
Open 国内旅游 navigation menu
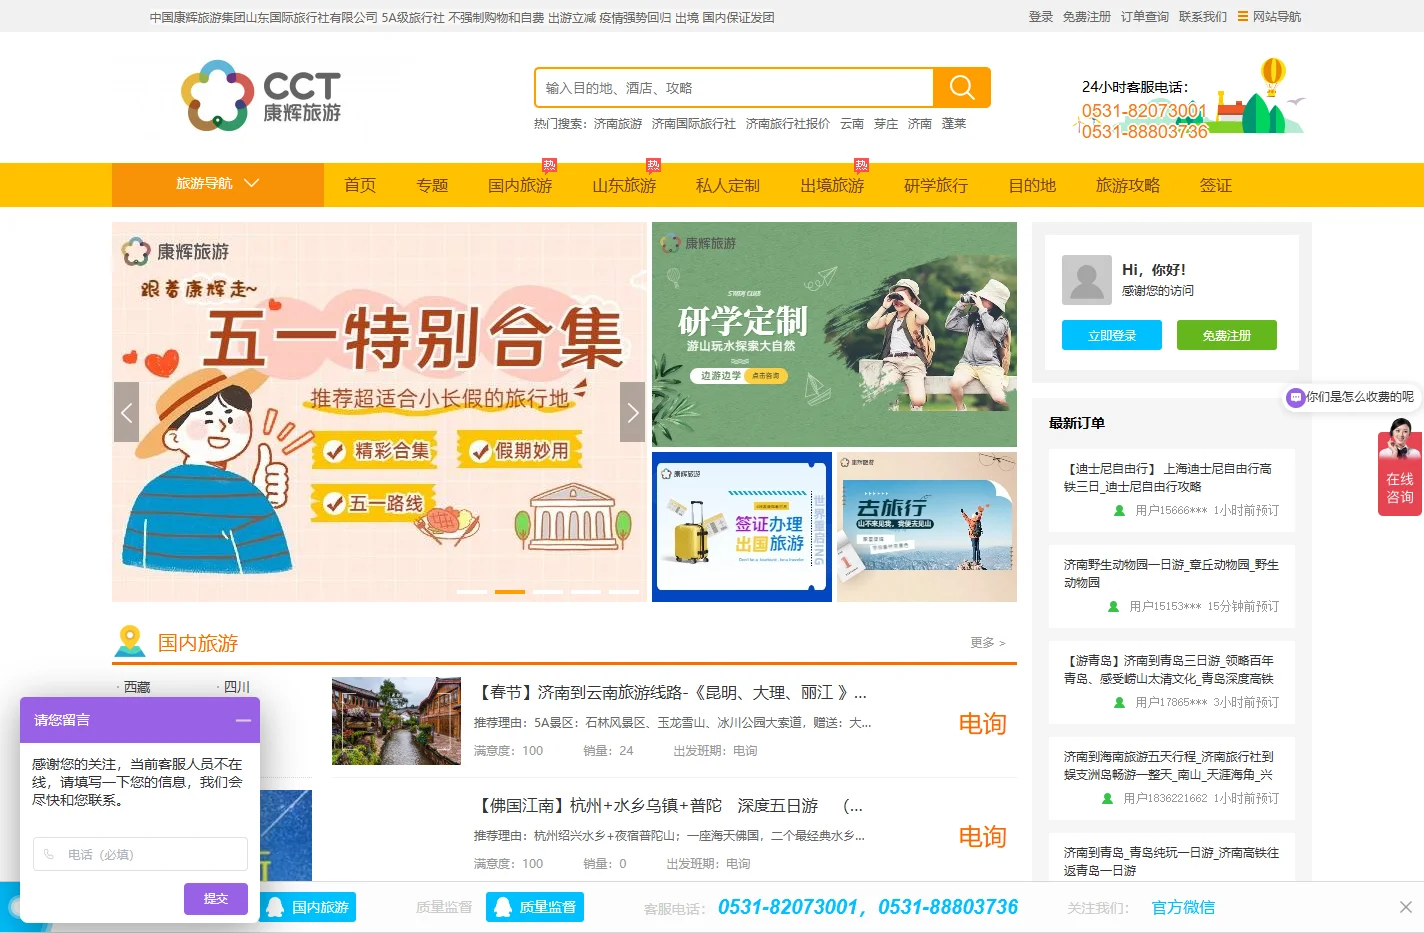pos(520,185)
